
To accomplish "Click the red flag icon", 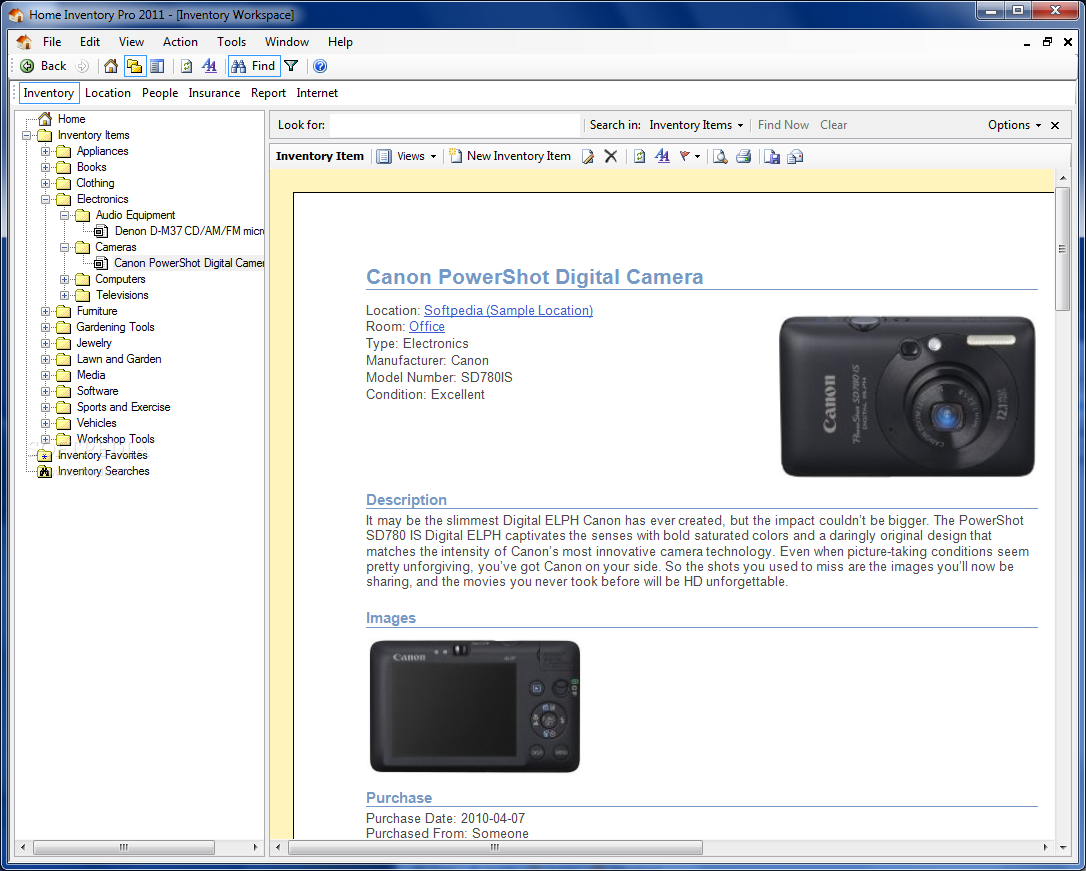I will point(685,156).
